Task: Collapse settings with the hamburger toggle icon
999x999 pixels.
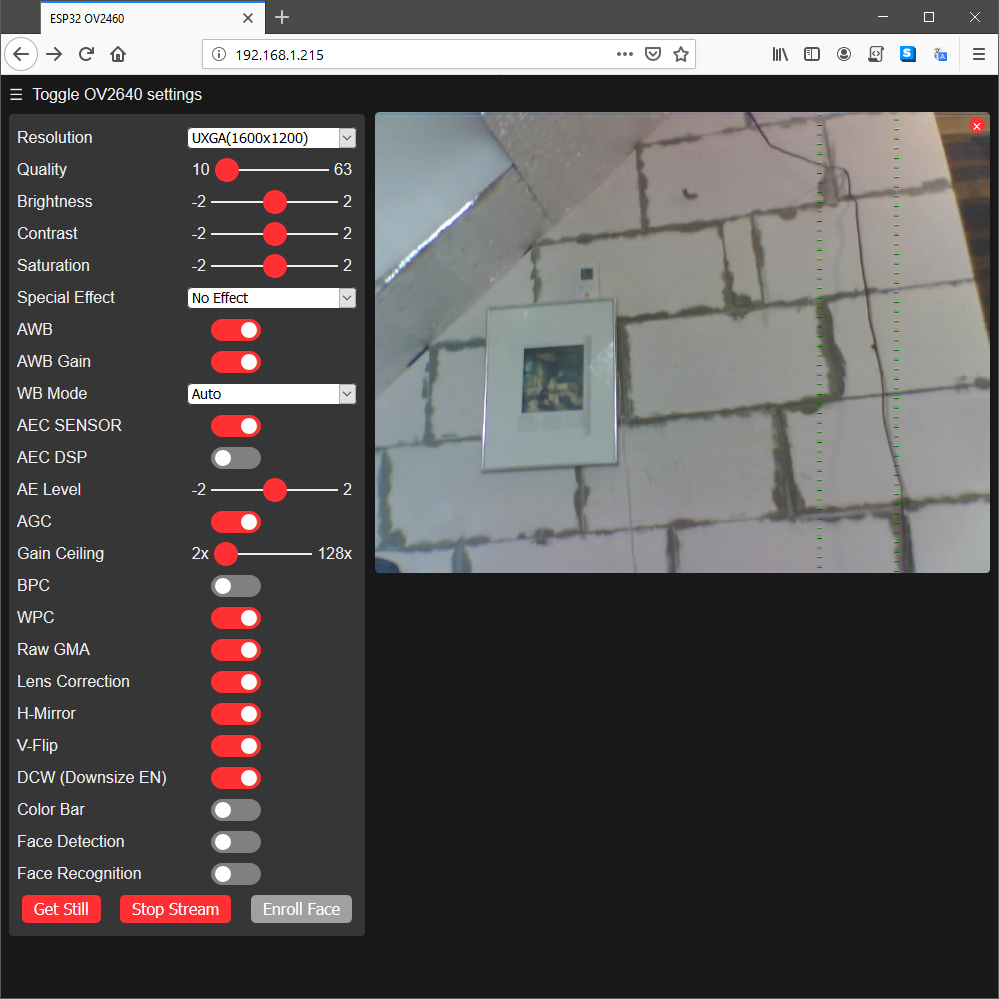Action: click(x=17, y=94)
